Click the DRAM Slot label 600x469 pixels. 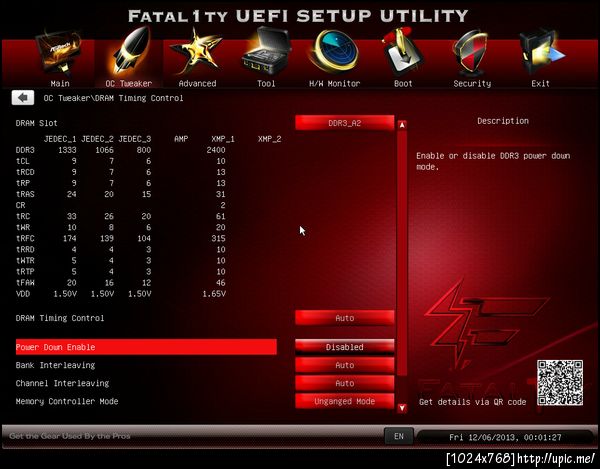[36, 123]
